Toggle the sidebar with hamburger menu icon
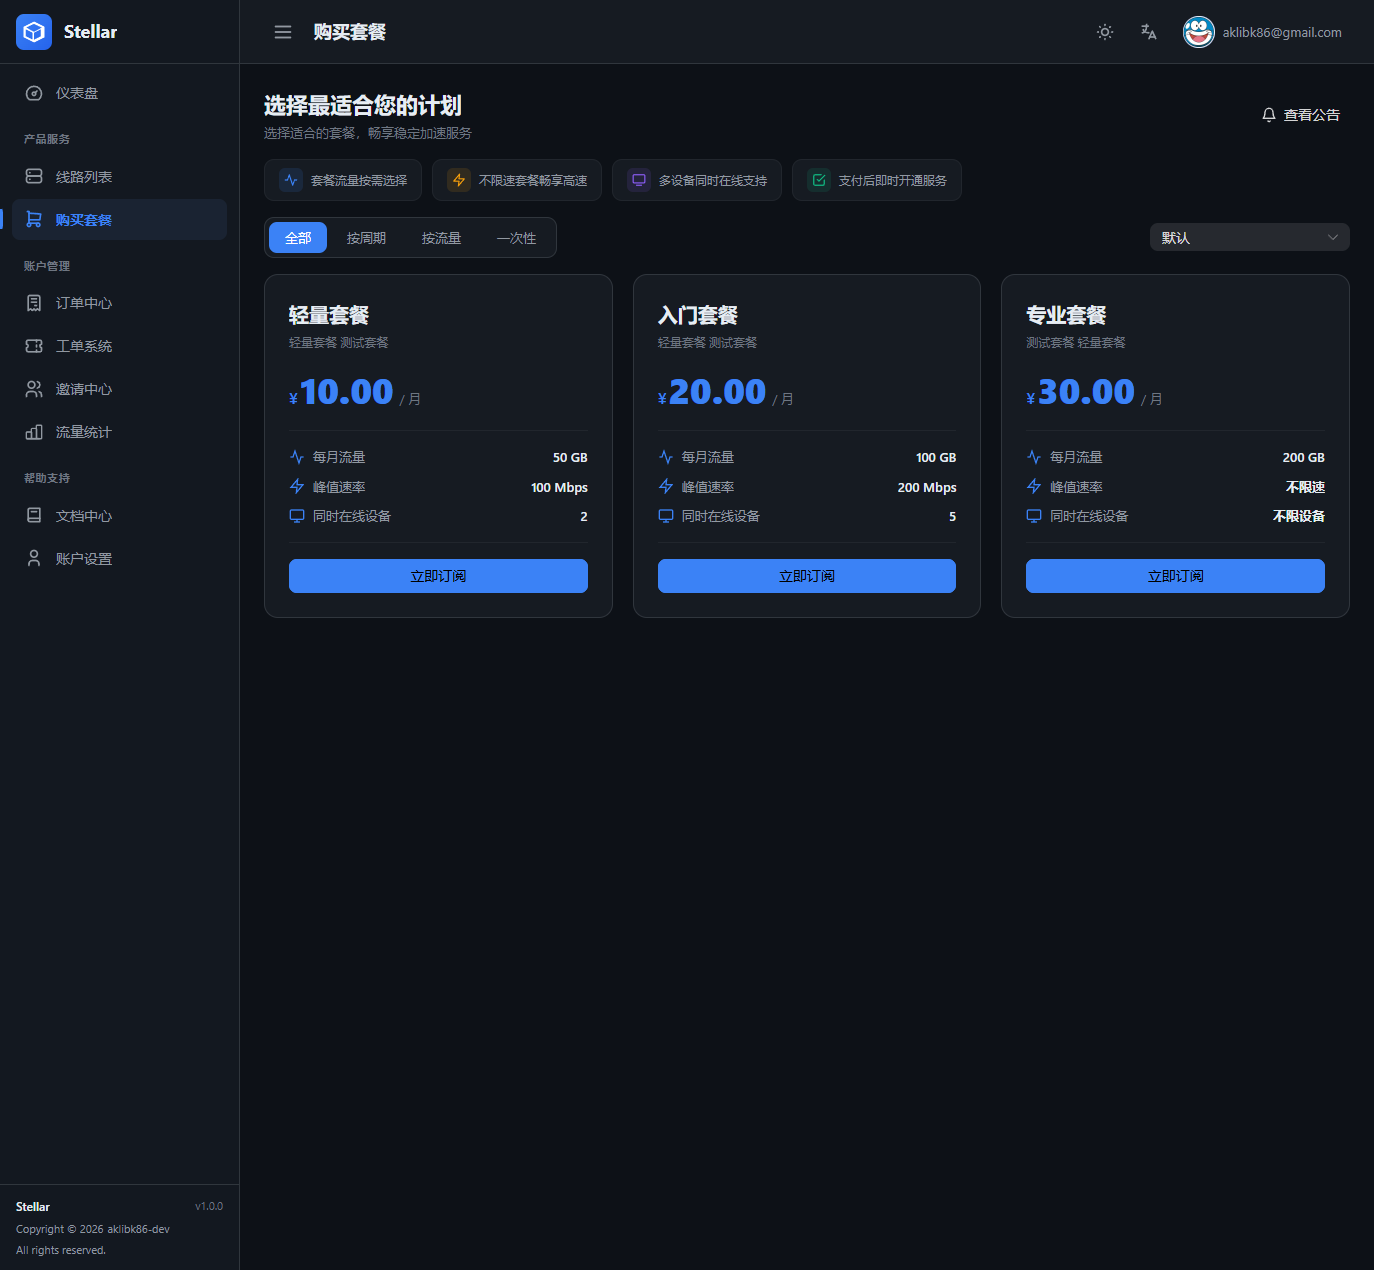 pos(283,32)
